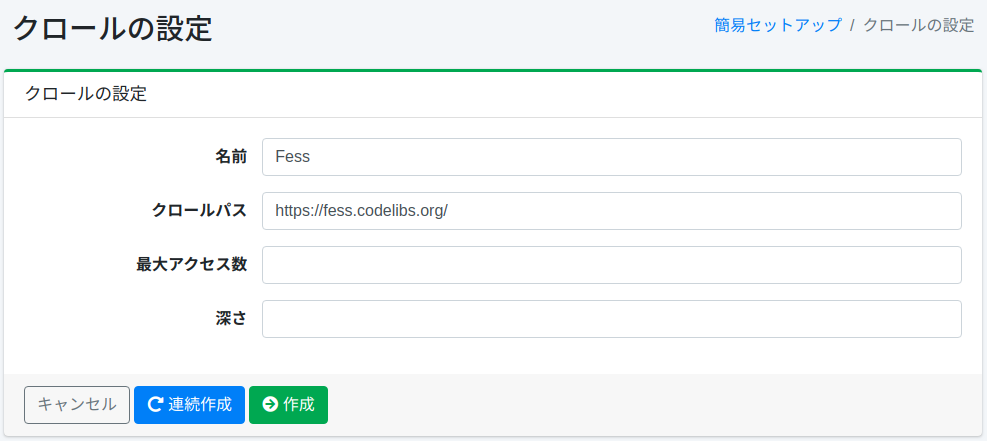Click the rotate icon on 連続作成 button
Screen dimensions: 987x441
coord(155,405)
